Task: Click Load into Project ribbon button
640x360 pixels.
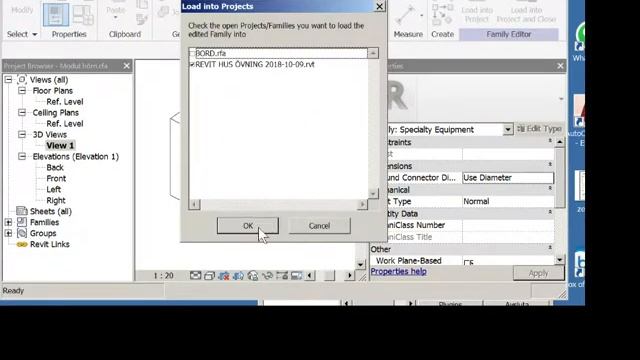Action: [477, 14]
